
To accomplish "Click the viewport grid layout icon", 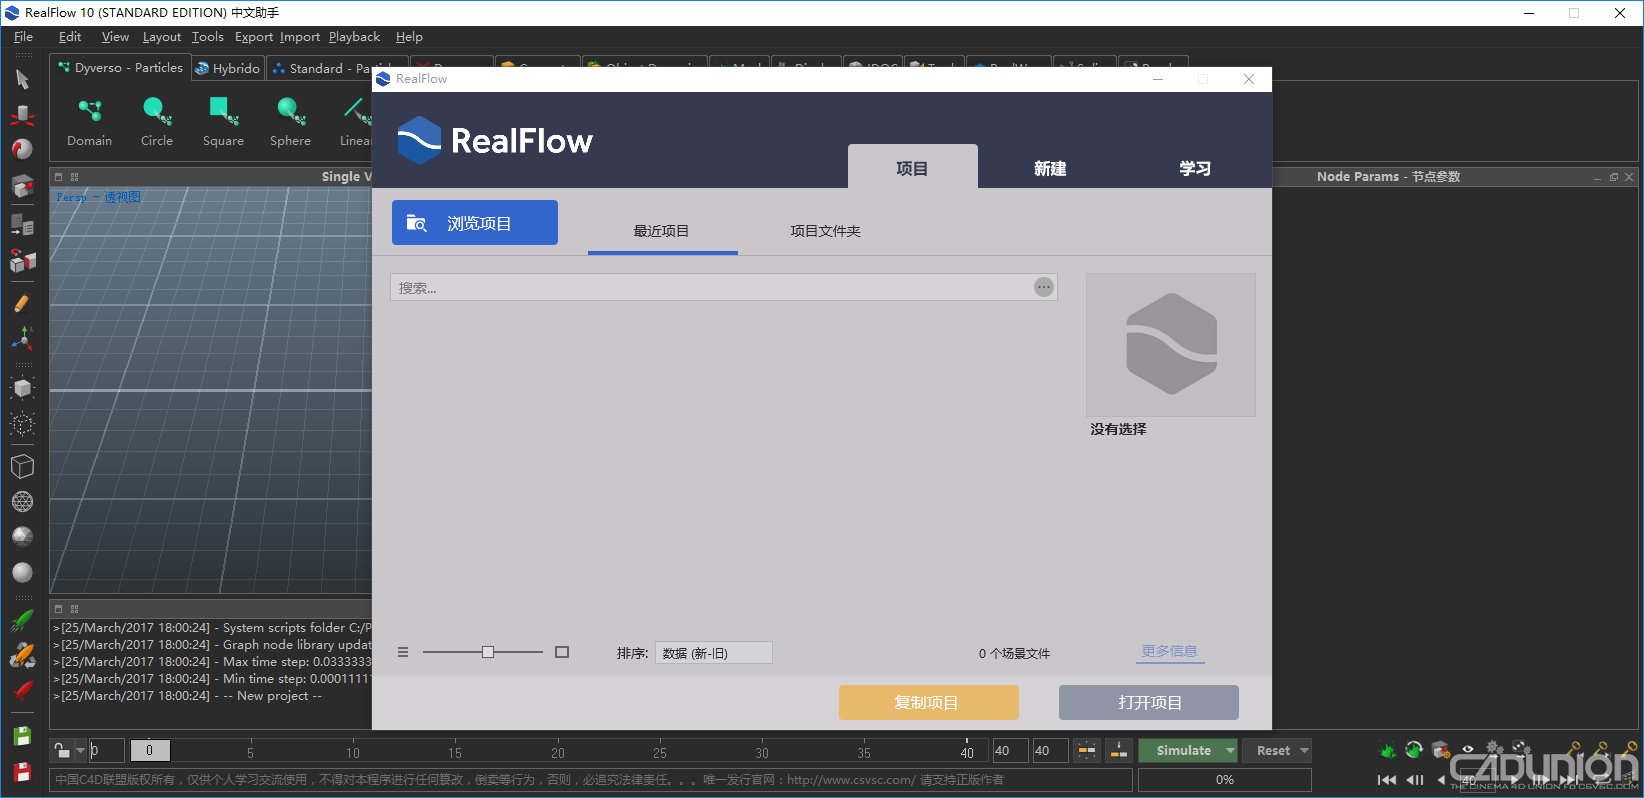I will [x=75, y=176].
